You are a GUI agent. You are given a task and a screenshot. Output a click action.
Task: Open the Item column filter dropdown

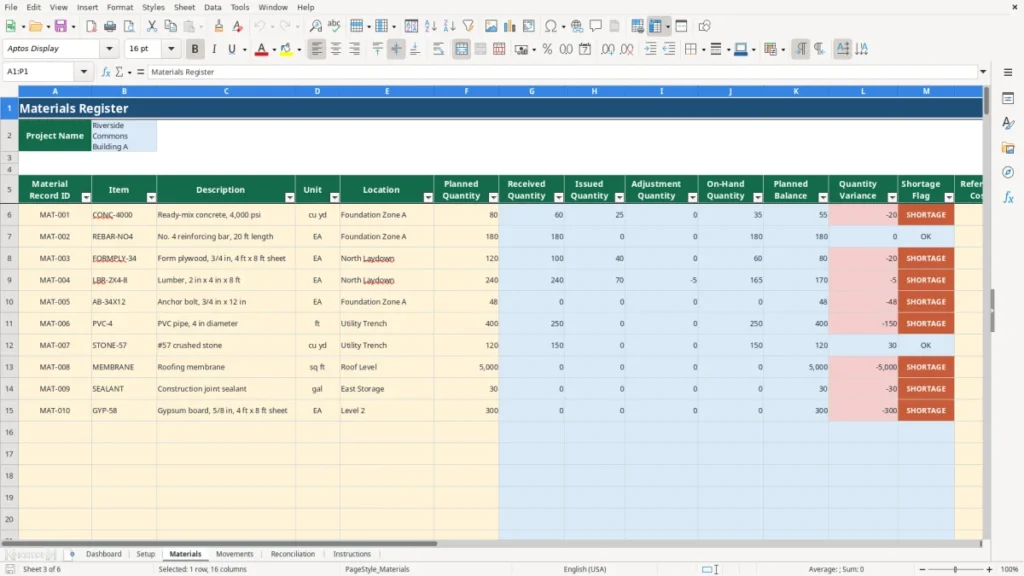(151, 197)
